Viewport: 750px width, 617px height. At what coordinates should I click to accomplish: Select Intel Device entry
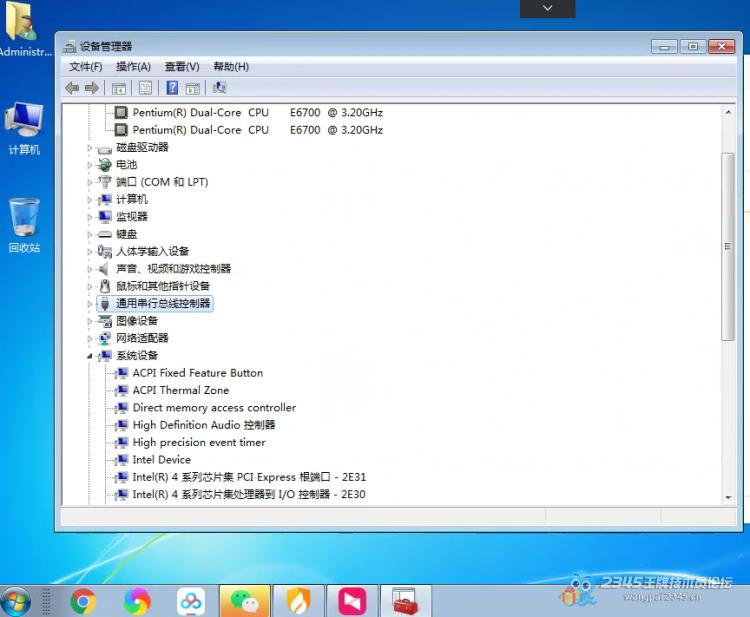pyautogui.click(x=162, y=460)
